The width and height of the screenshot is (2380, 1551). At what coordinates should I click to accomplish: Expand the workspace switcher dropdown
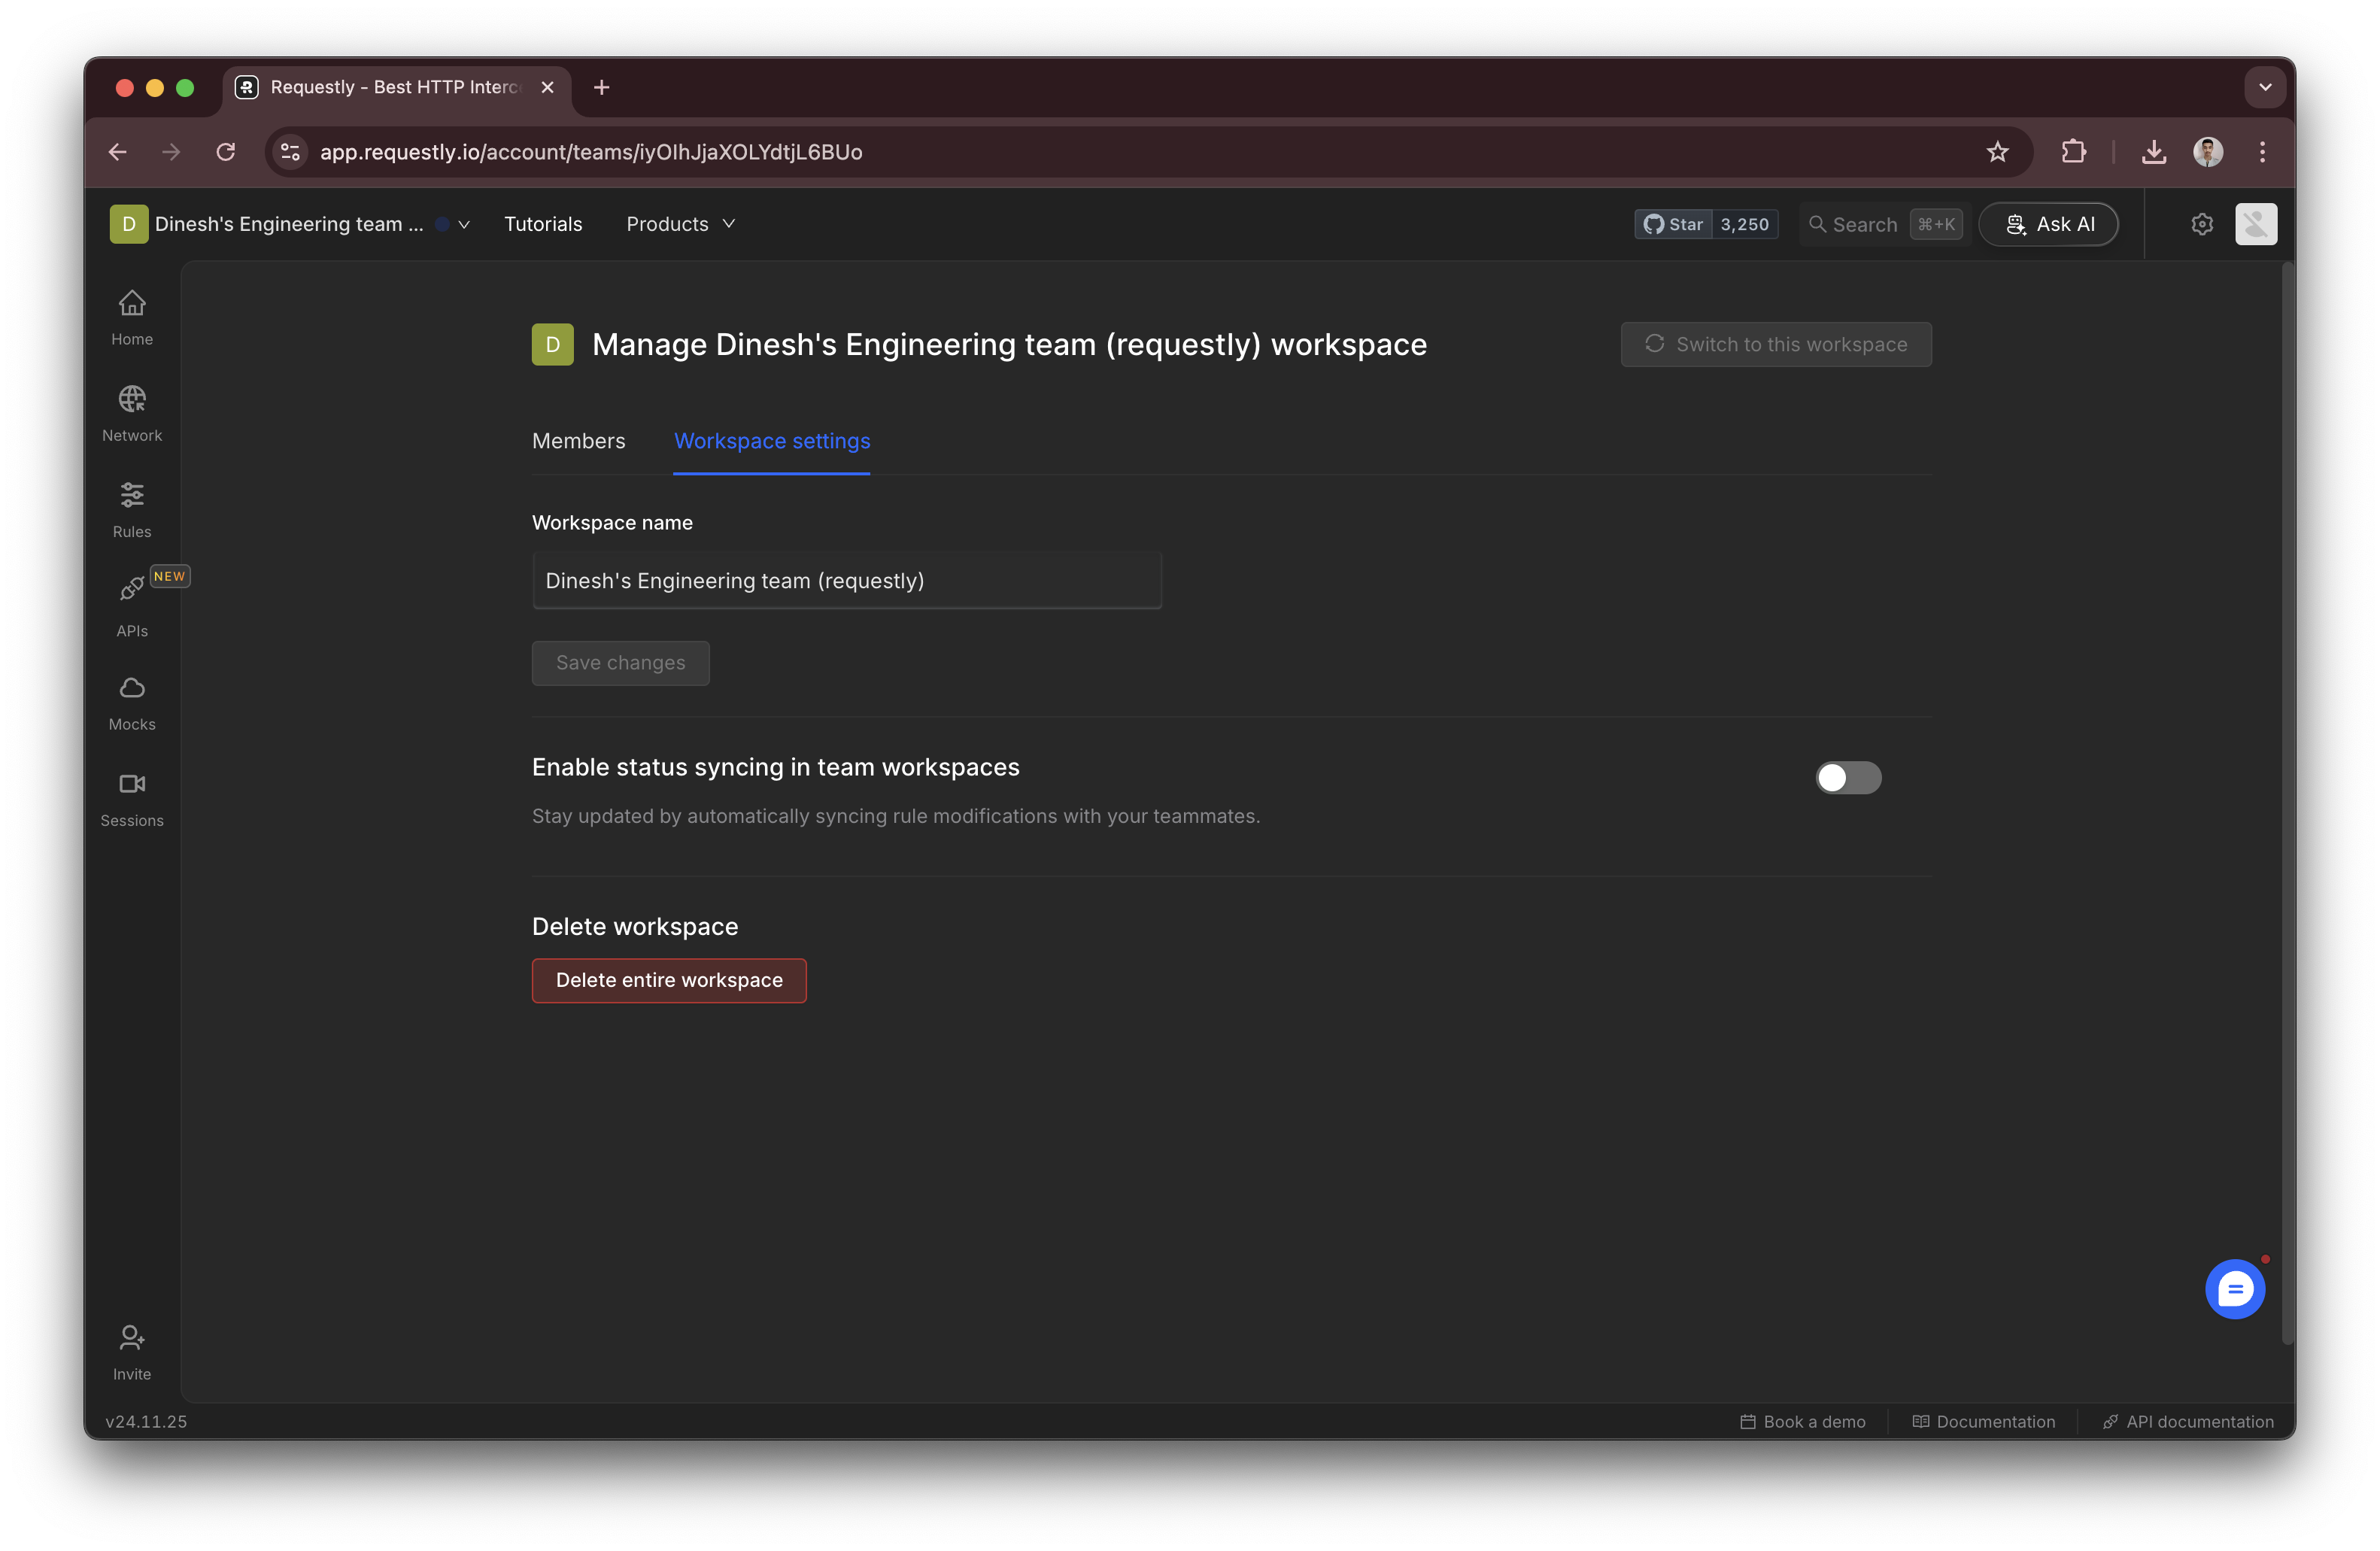click(464, 224)
